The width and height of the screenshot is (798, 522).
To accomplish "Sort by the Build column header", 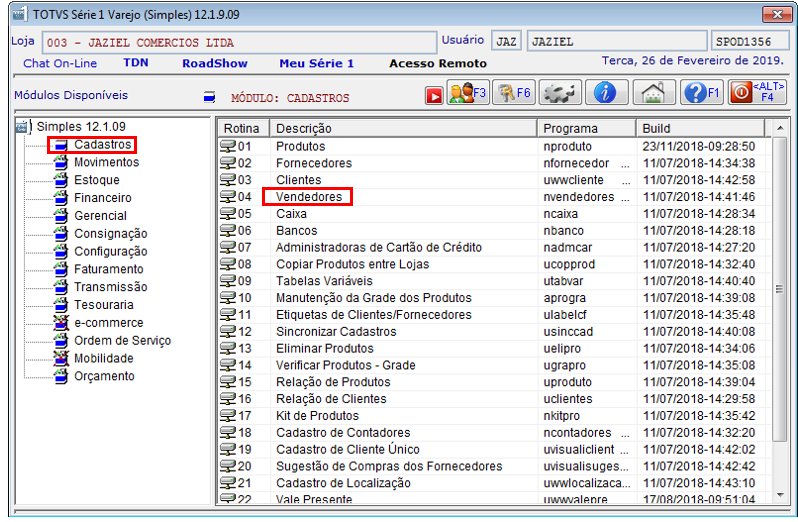I will [x=700, y=128].
